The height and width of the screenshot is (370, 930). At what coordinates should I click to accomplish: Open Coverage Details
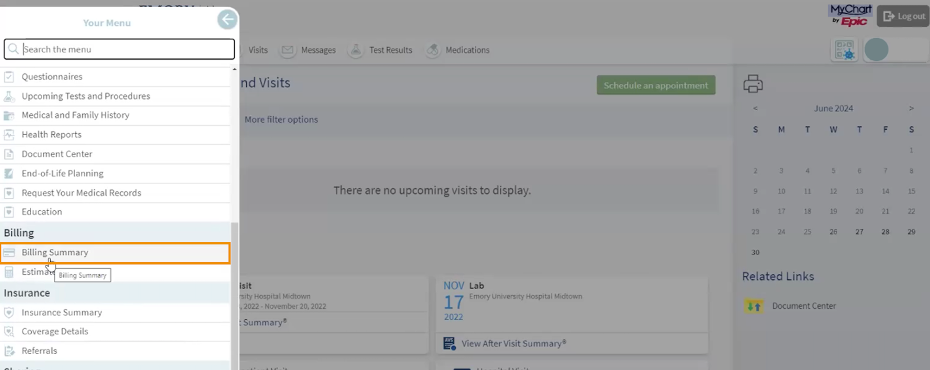[115, 331]
